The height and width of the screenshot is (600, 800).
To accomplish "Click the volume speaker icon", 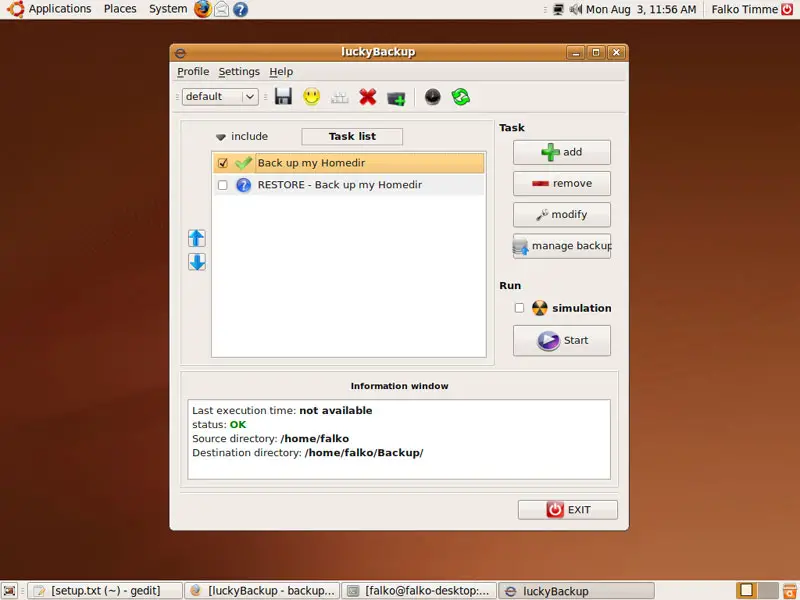I will point(576,9).
